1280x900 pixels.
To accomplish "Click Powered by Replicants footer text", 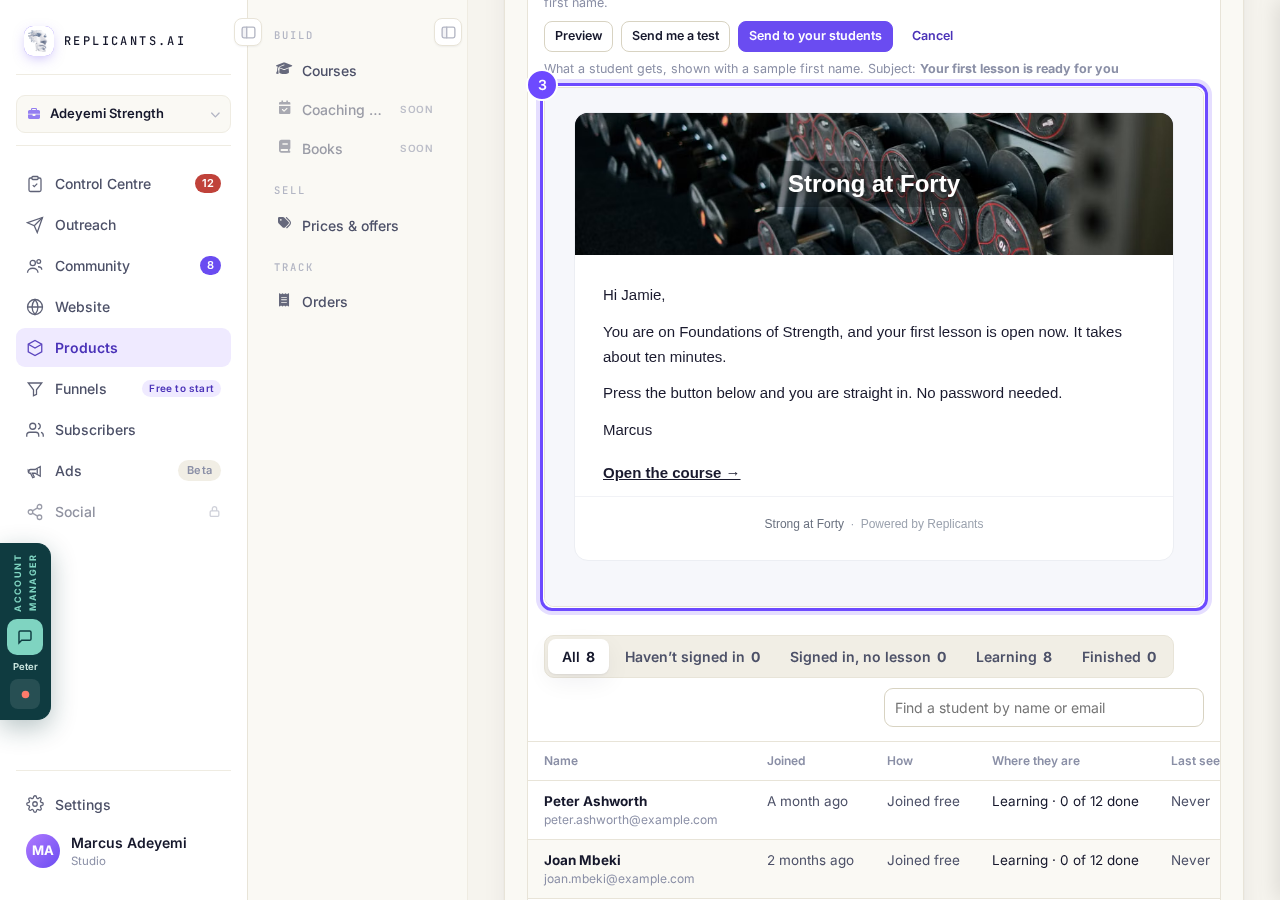I will [x=921, y=524].
